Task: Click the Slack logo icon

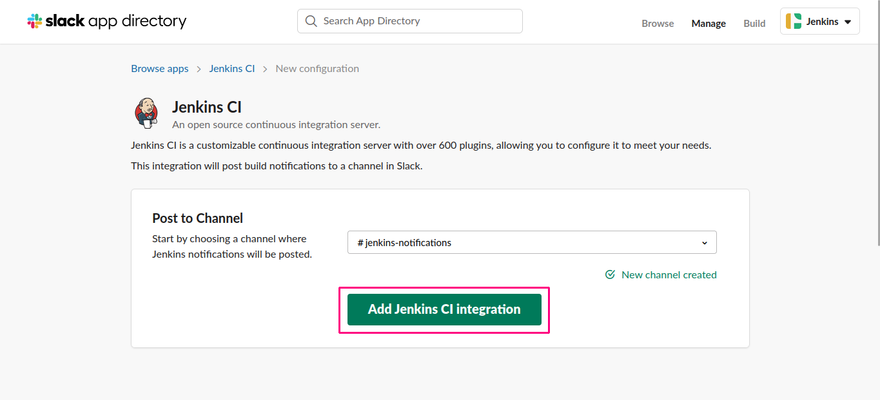Action: tap(34, 21)
